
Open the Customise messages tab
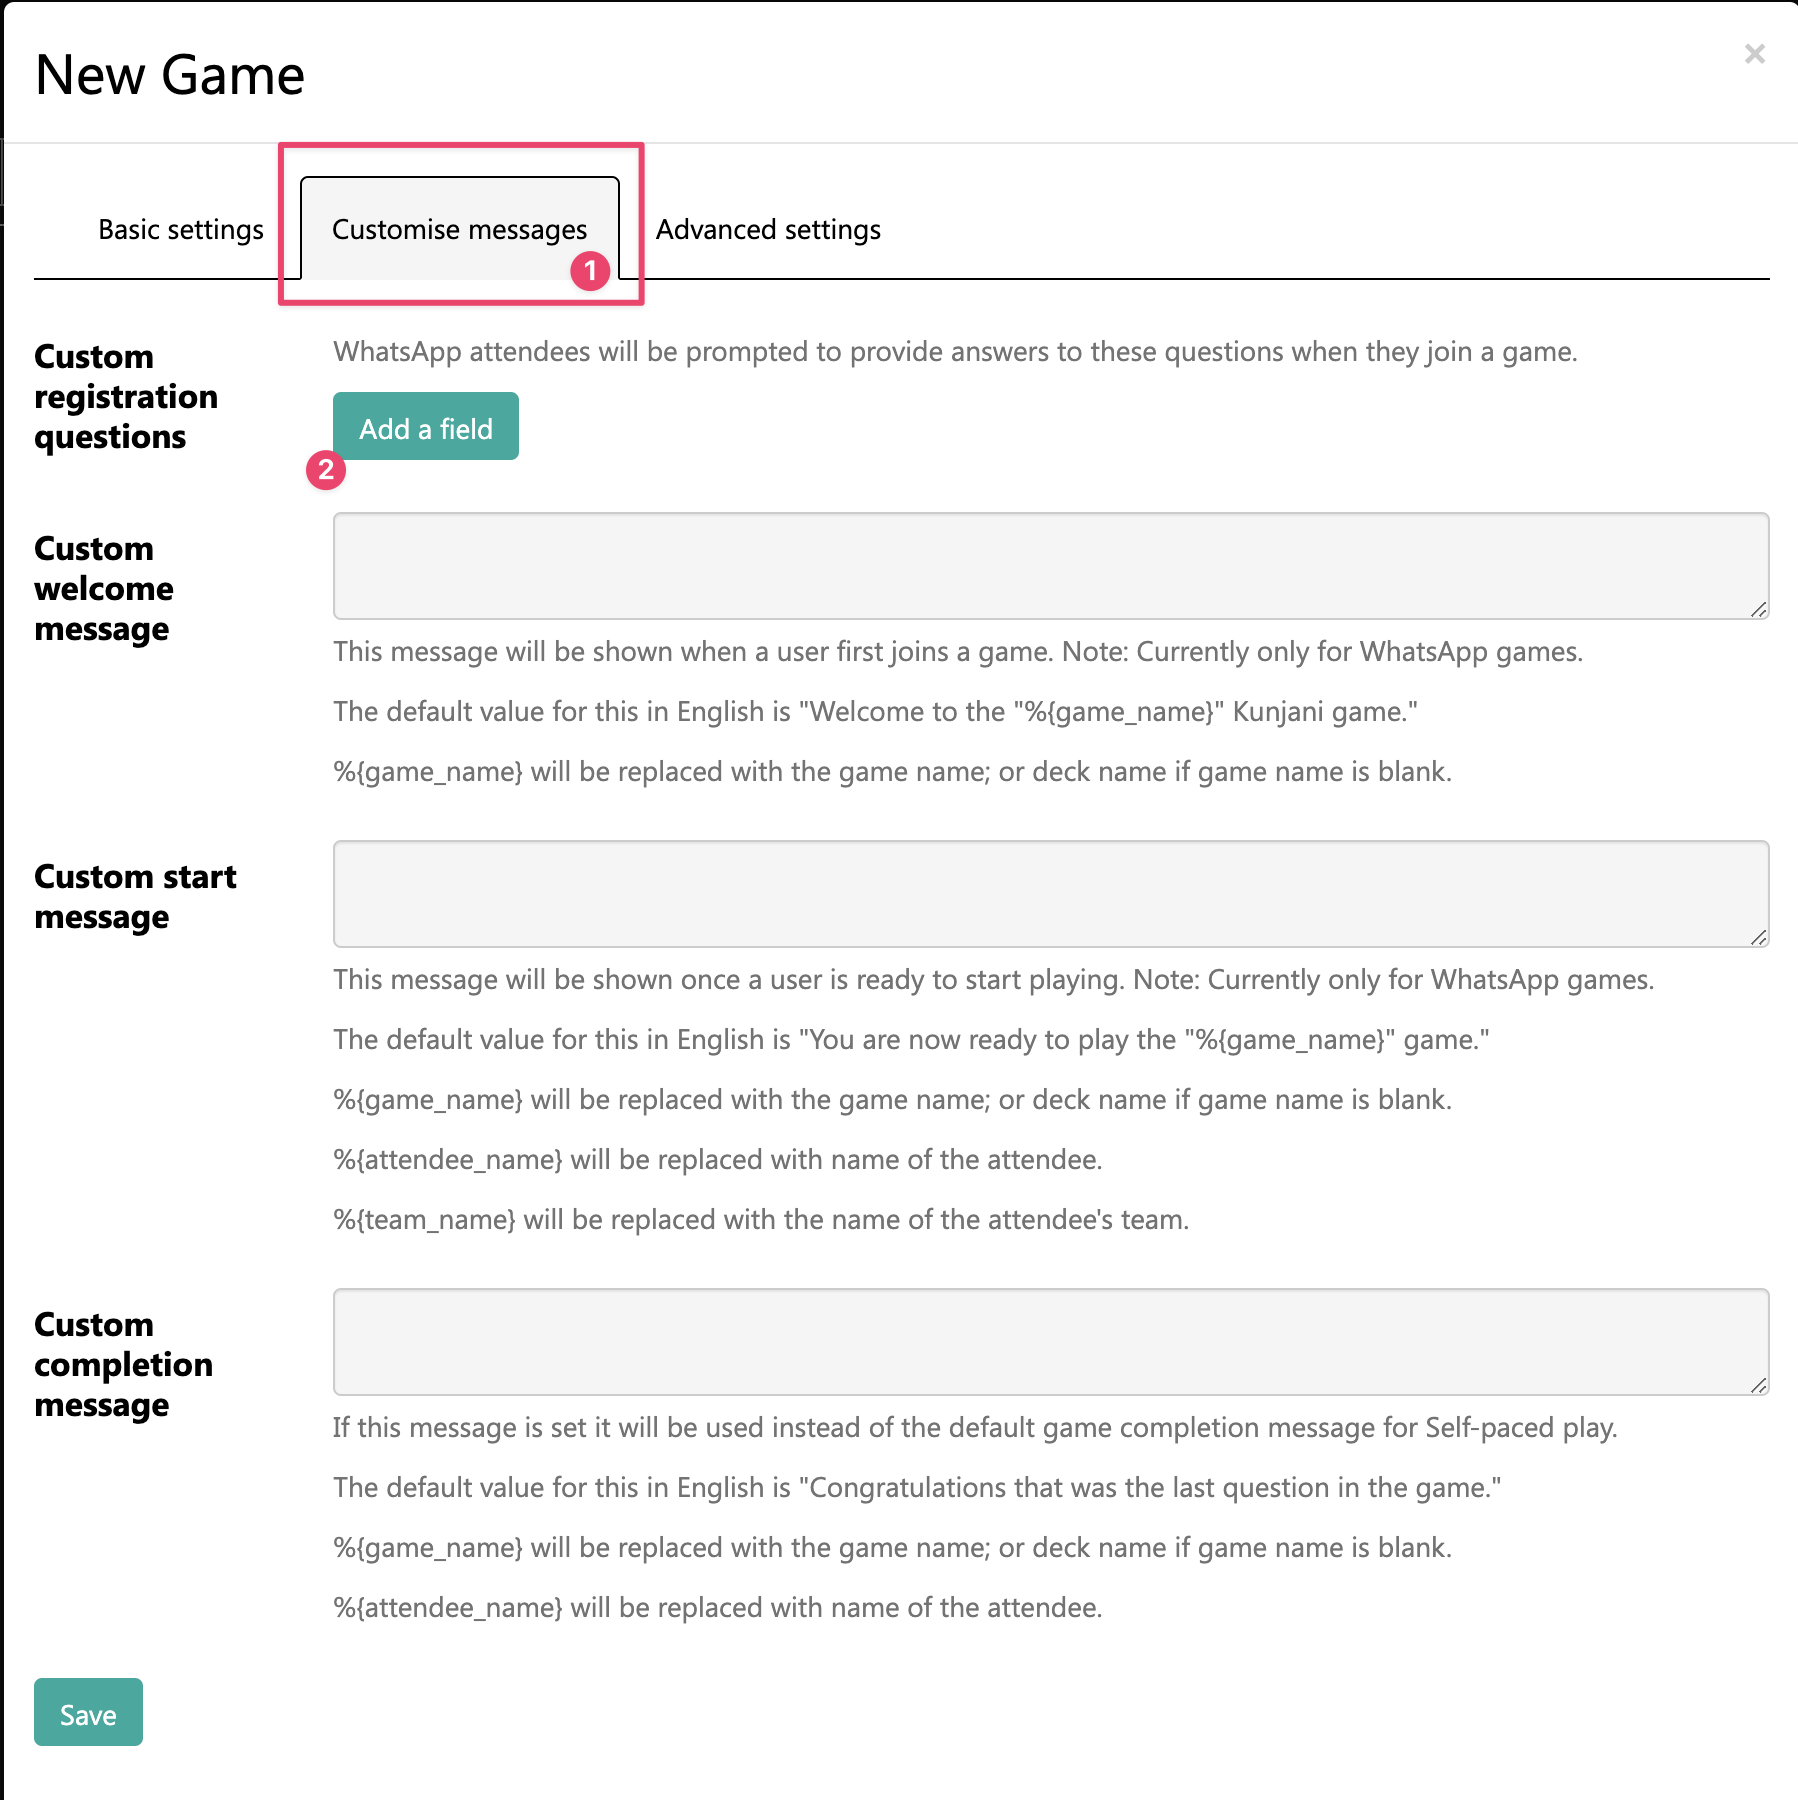pos(460,229)
